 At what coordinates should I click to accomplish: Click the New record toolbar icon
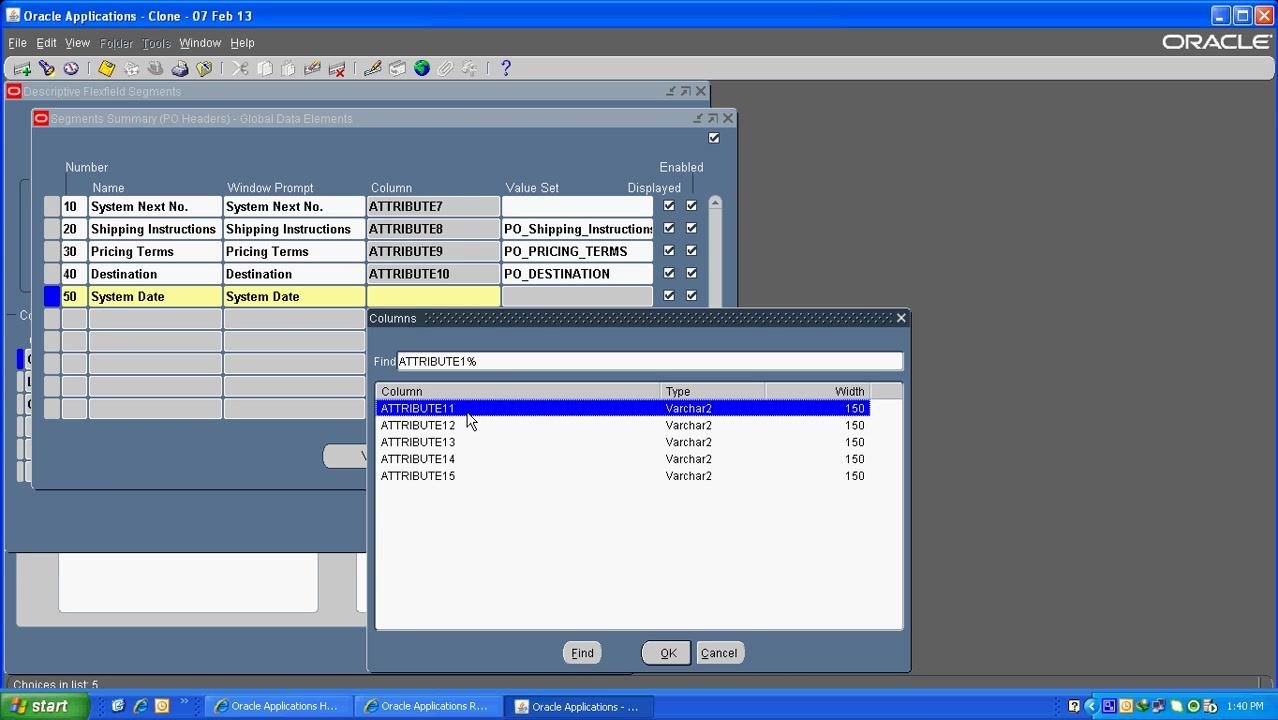[21, 69]
